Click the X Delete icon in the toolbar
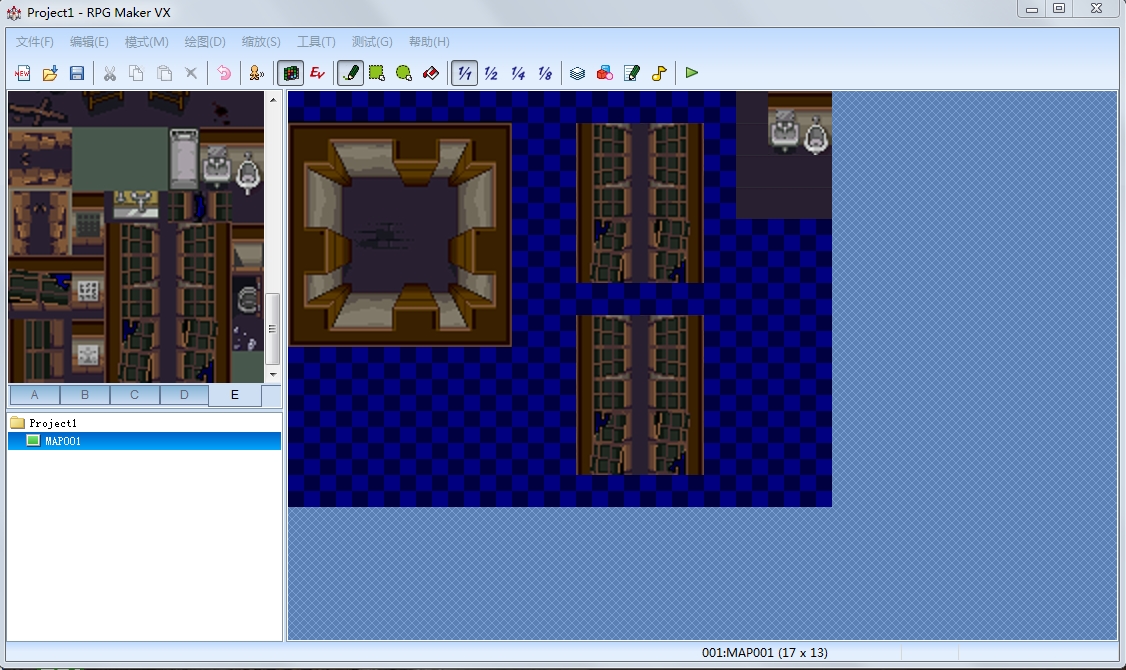1126x670 pixels. pos(191,73)
